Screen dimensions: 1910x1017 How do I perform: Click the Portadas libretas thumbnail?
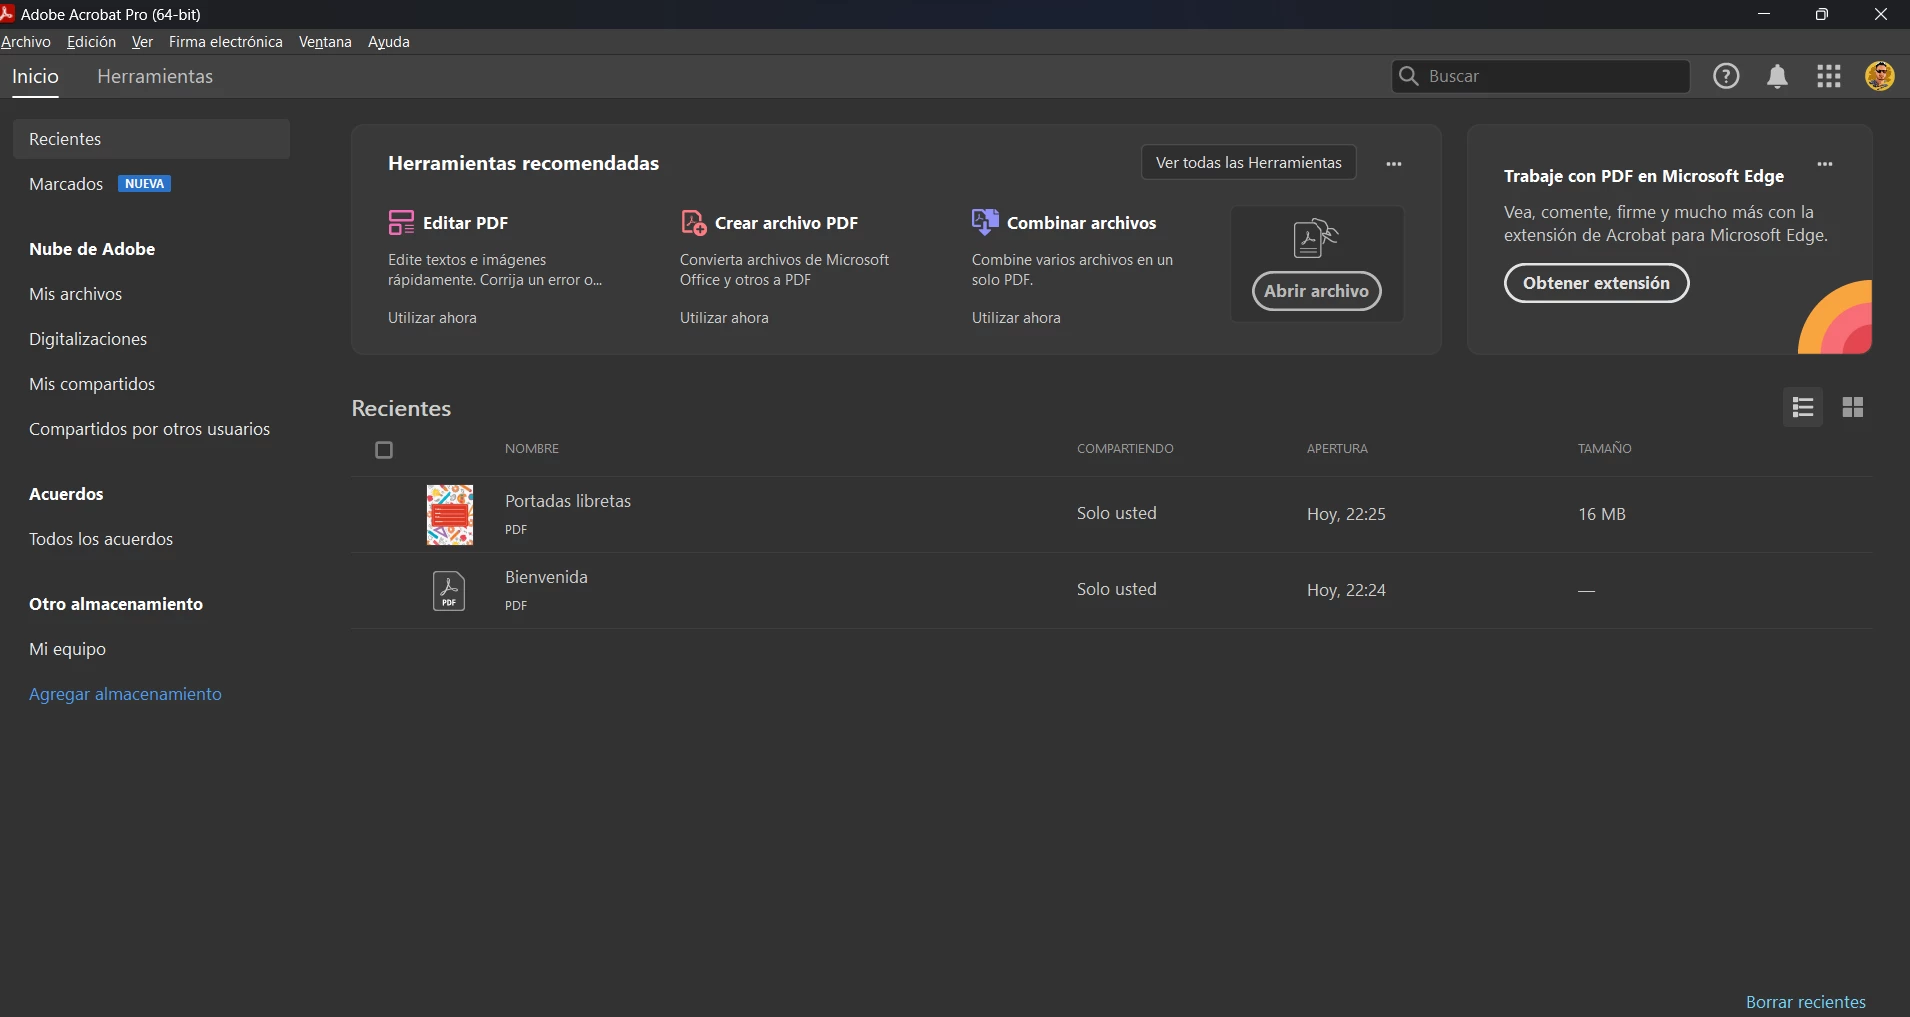449,515
